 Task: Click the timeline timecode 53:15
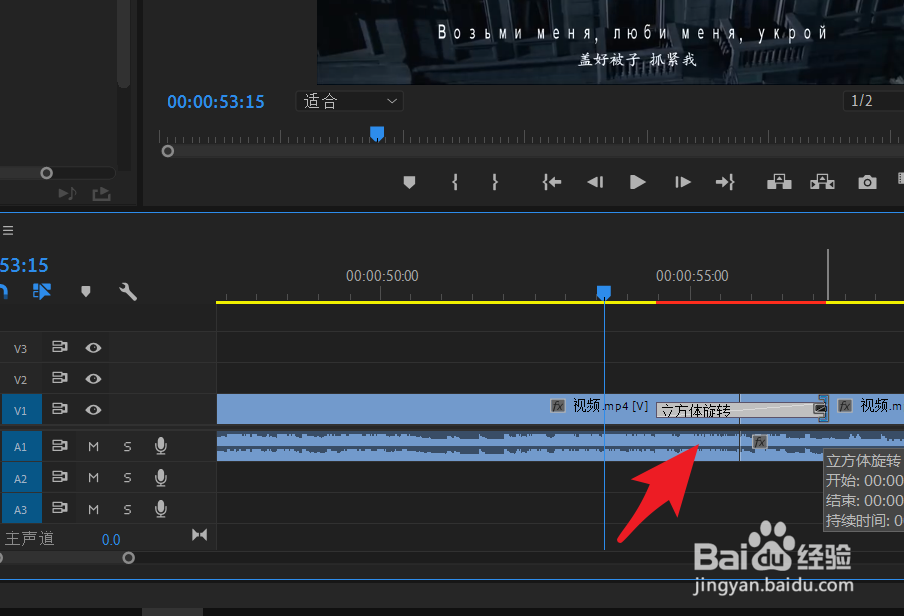pyautogui.click(x=24, y=265)
